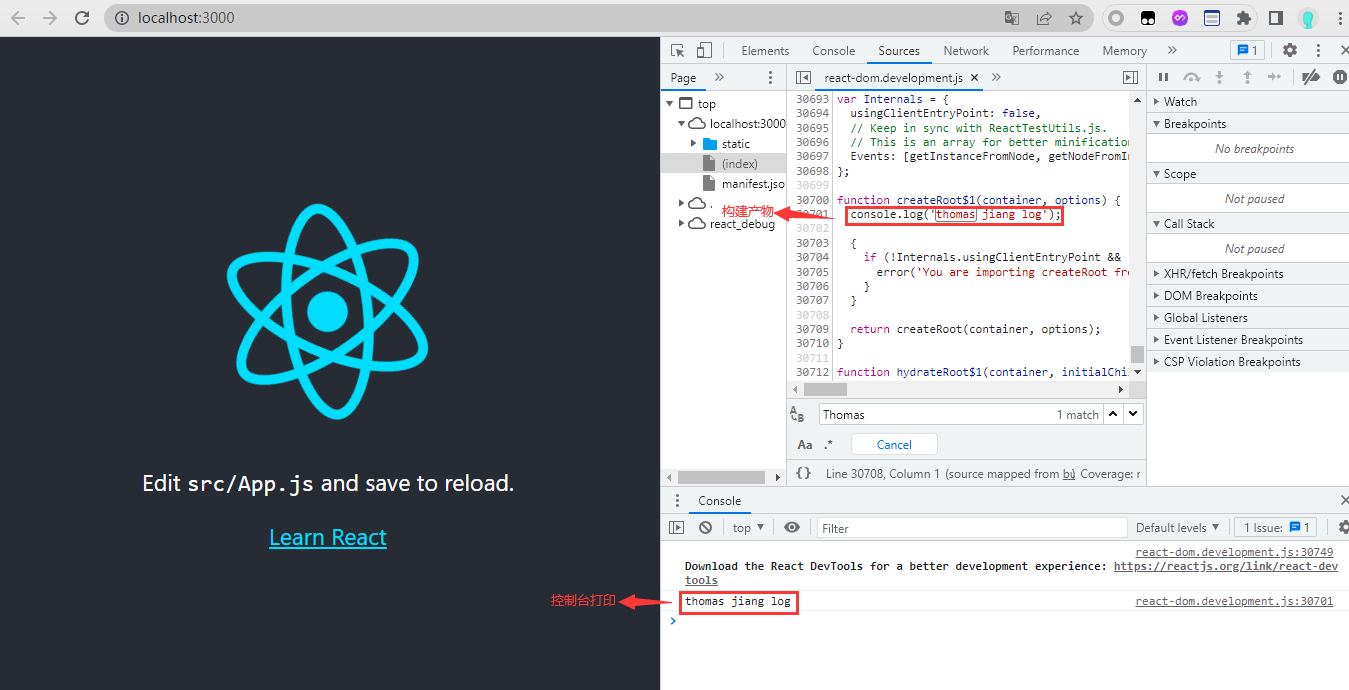Close the react-dom.development.js file tab
The width and height of the screenshot is (1349, 690).
[974, 77]
